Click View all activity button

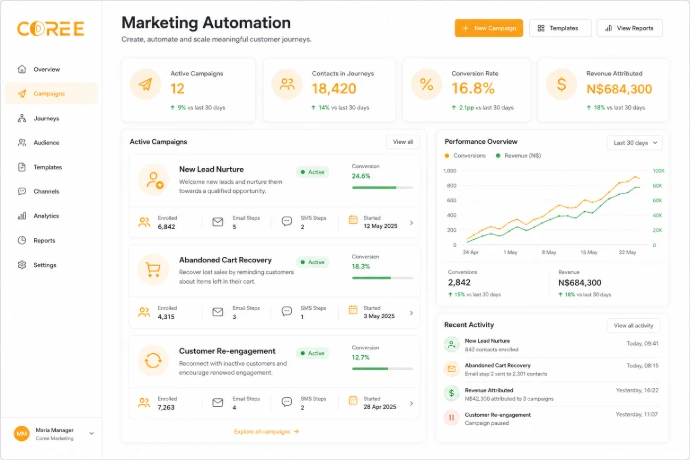pos(633,326)
